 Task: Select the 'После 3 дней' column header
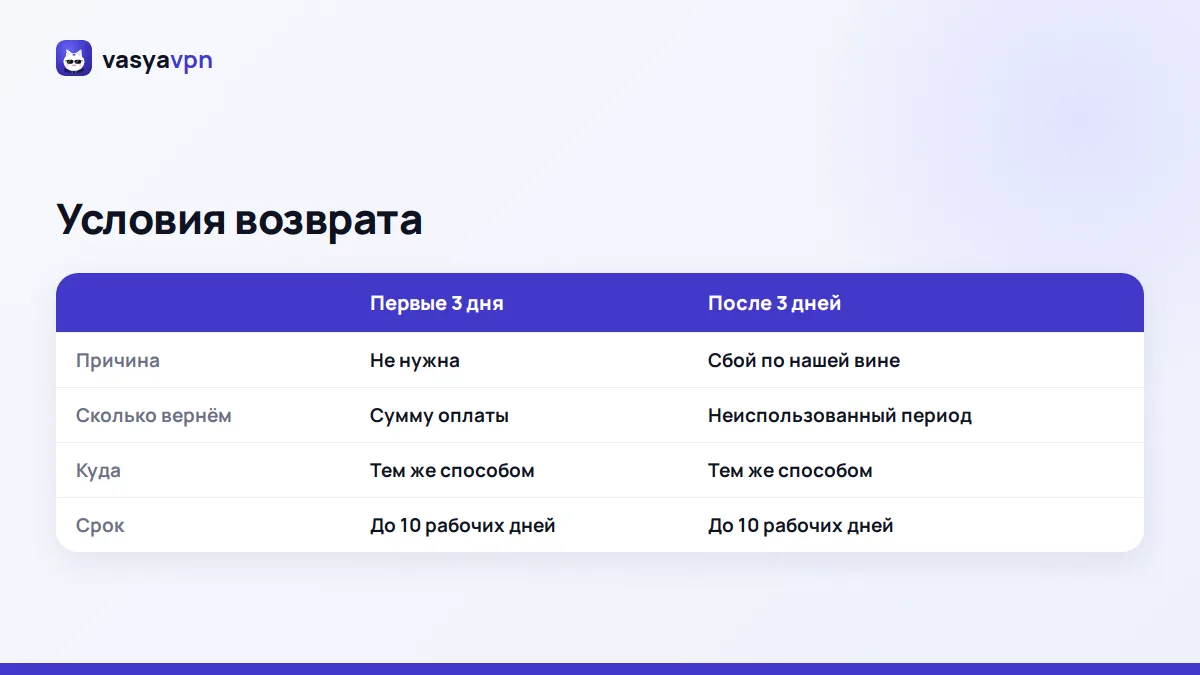click(775, 303)
